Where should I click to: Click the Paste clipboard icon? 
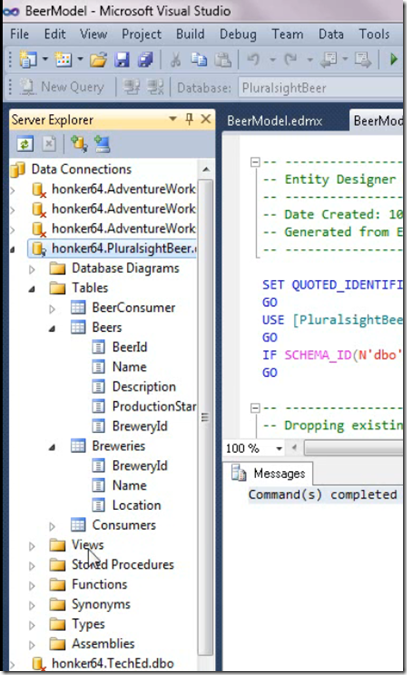point(223,60)
